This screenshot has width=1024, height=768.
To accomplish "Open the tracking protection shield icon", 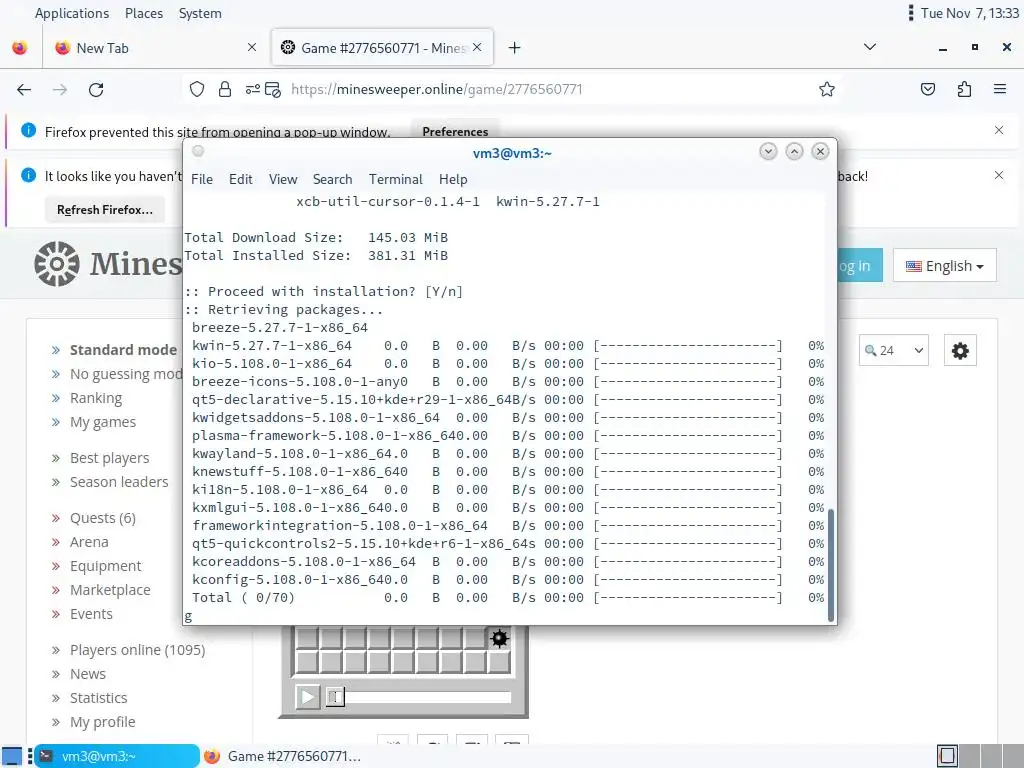I will tap(197, 89).
